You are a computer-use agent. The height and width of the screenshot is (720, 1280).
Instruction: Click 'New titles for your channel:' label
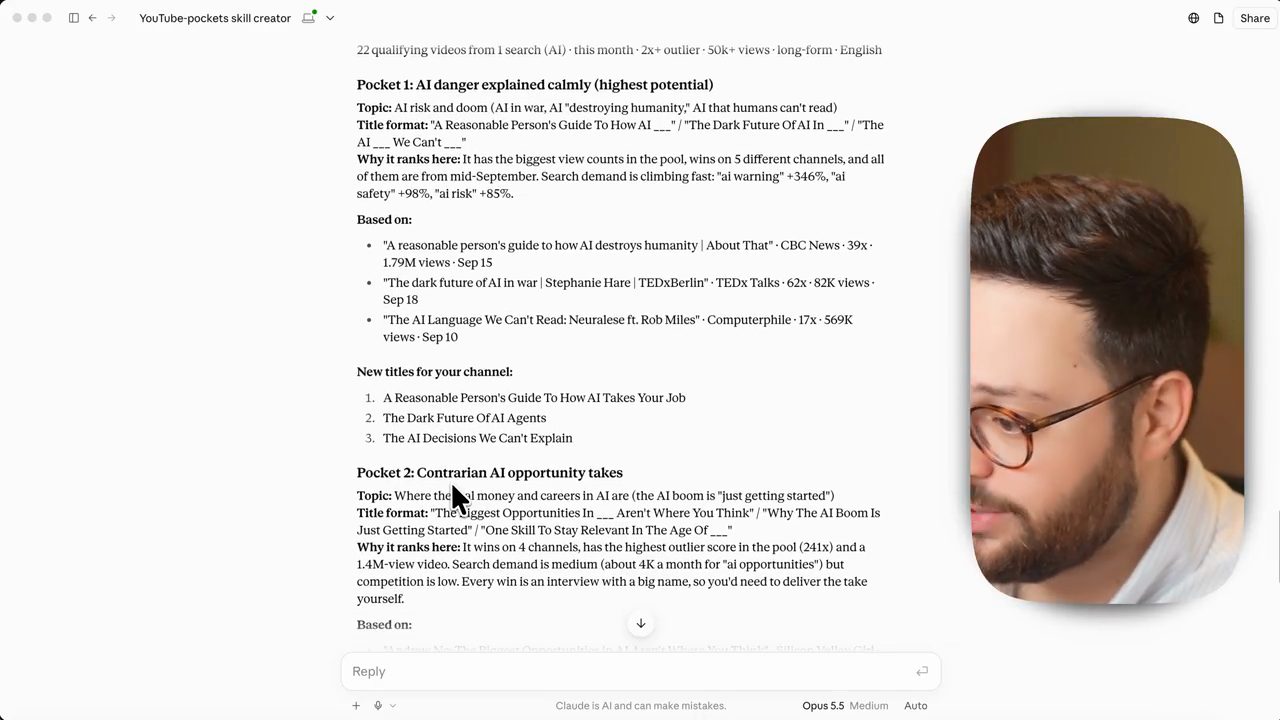coord(435,372)
